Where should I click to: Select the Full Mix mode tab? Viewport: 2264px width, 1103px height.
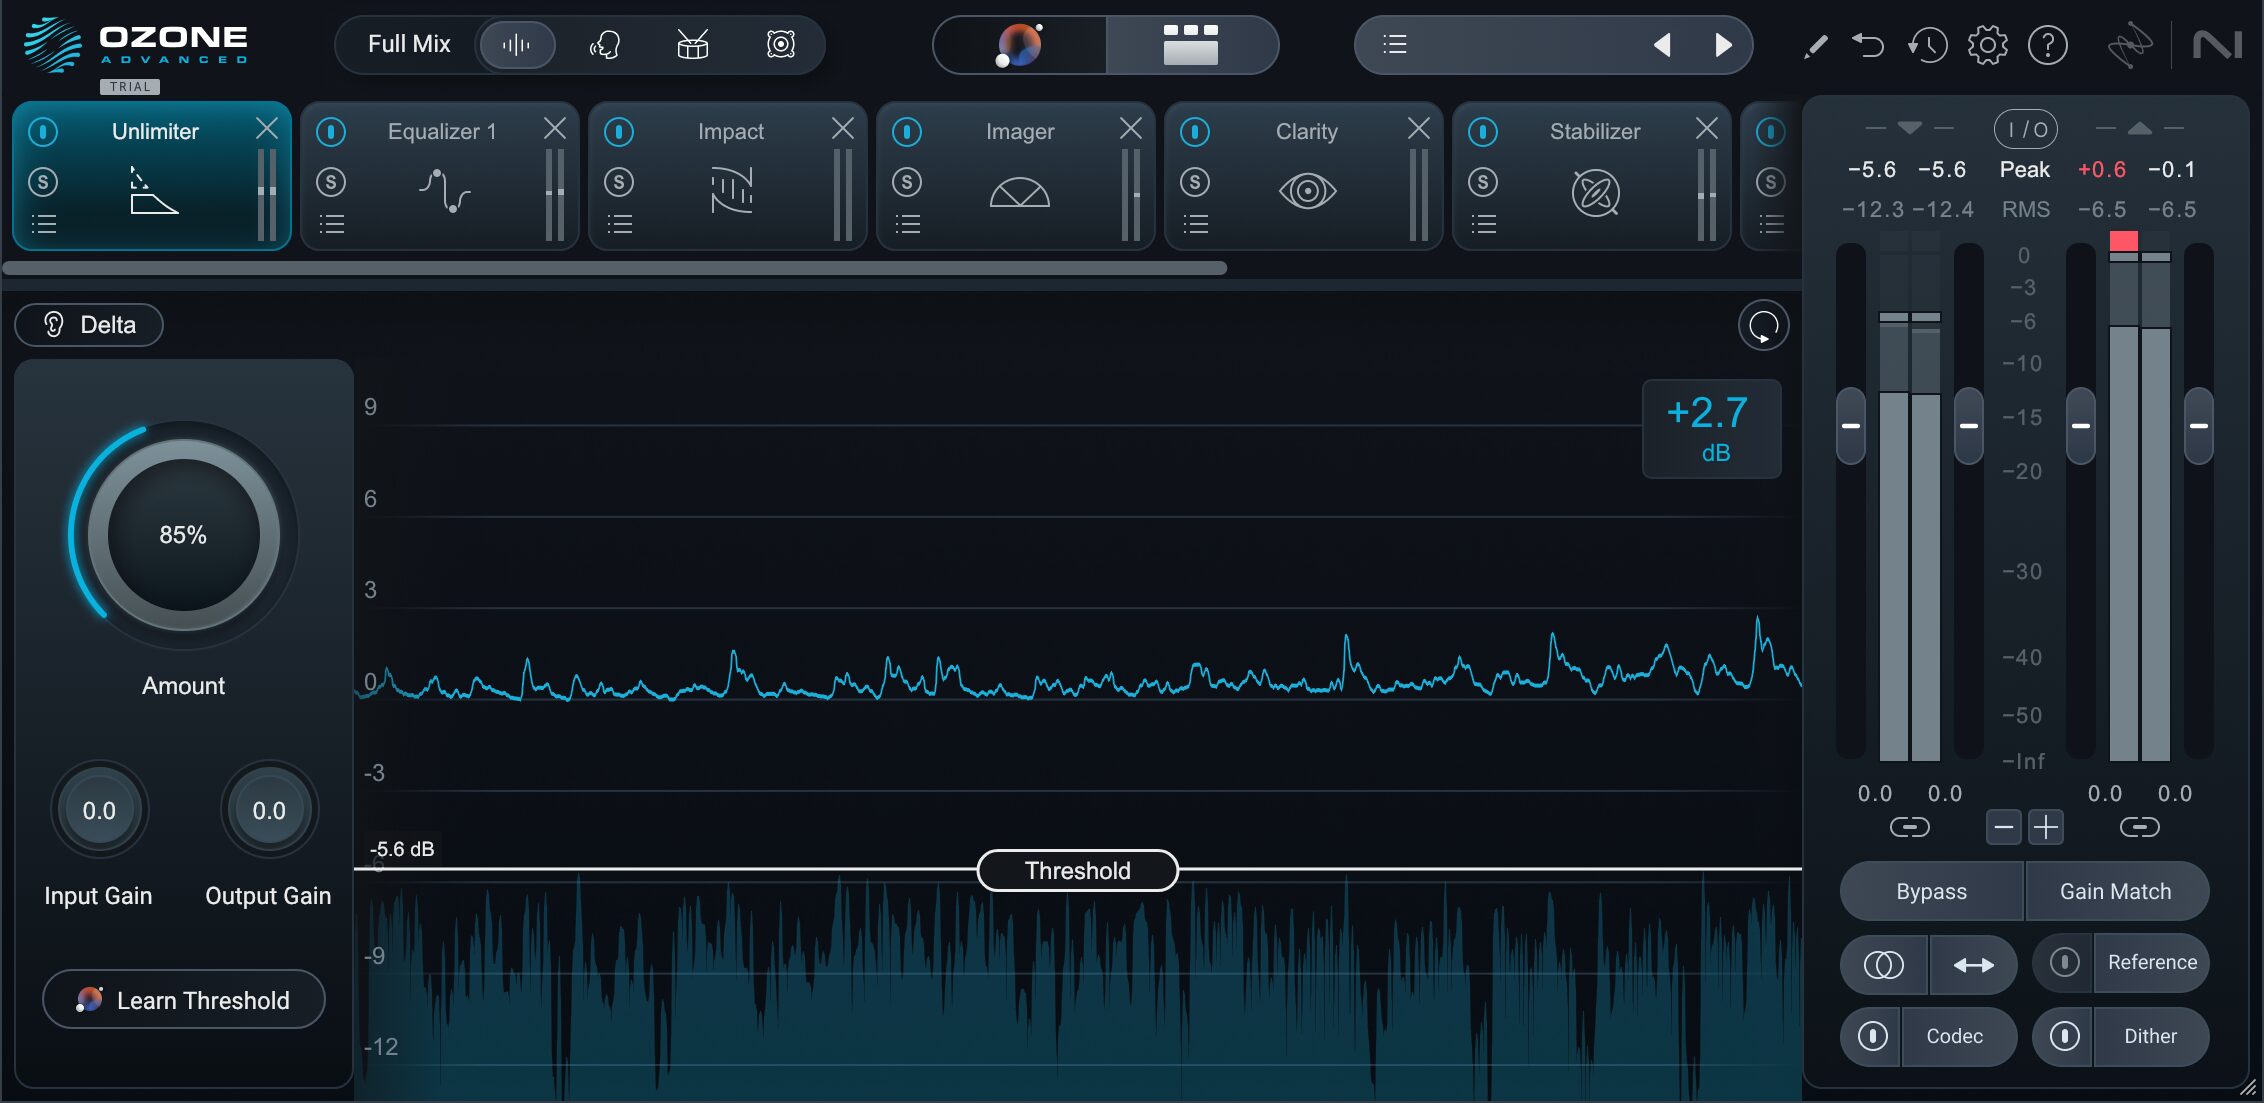[x=408, y=44]
